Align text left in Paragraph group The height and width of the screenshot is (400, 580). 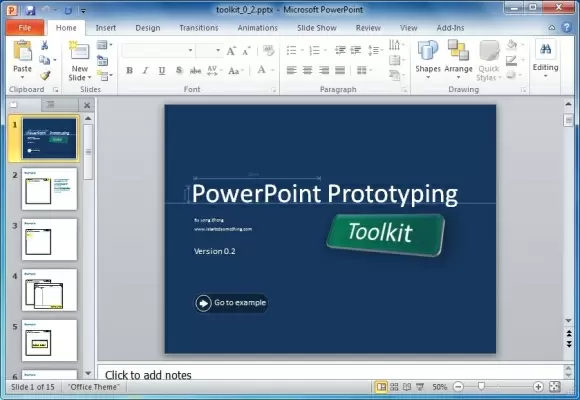click(x=291, y=70)
